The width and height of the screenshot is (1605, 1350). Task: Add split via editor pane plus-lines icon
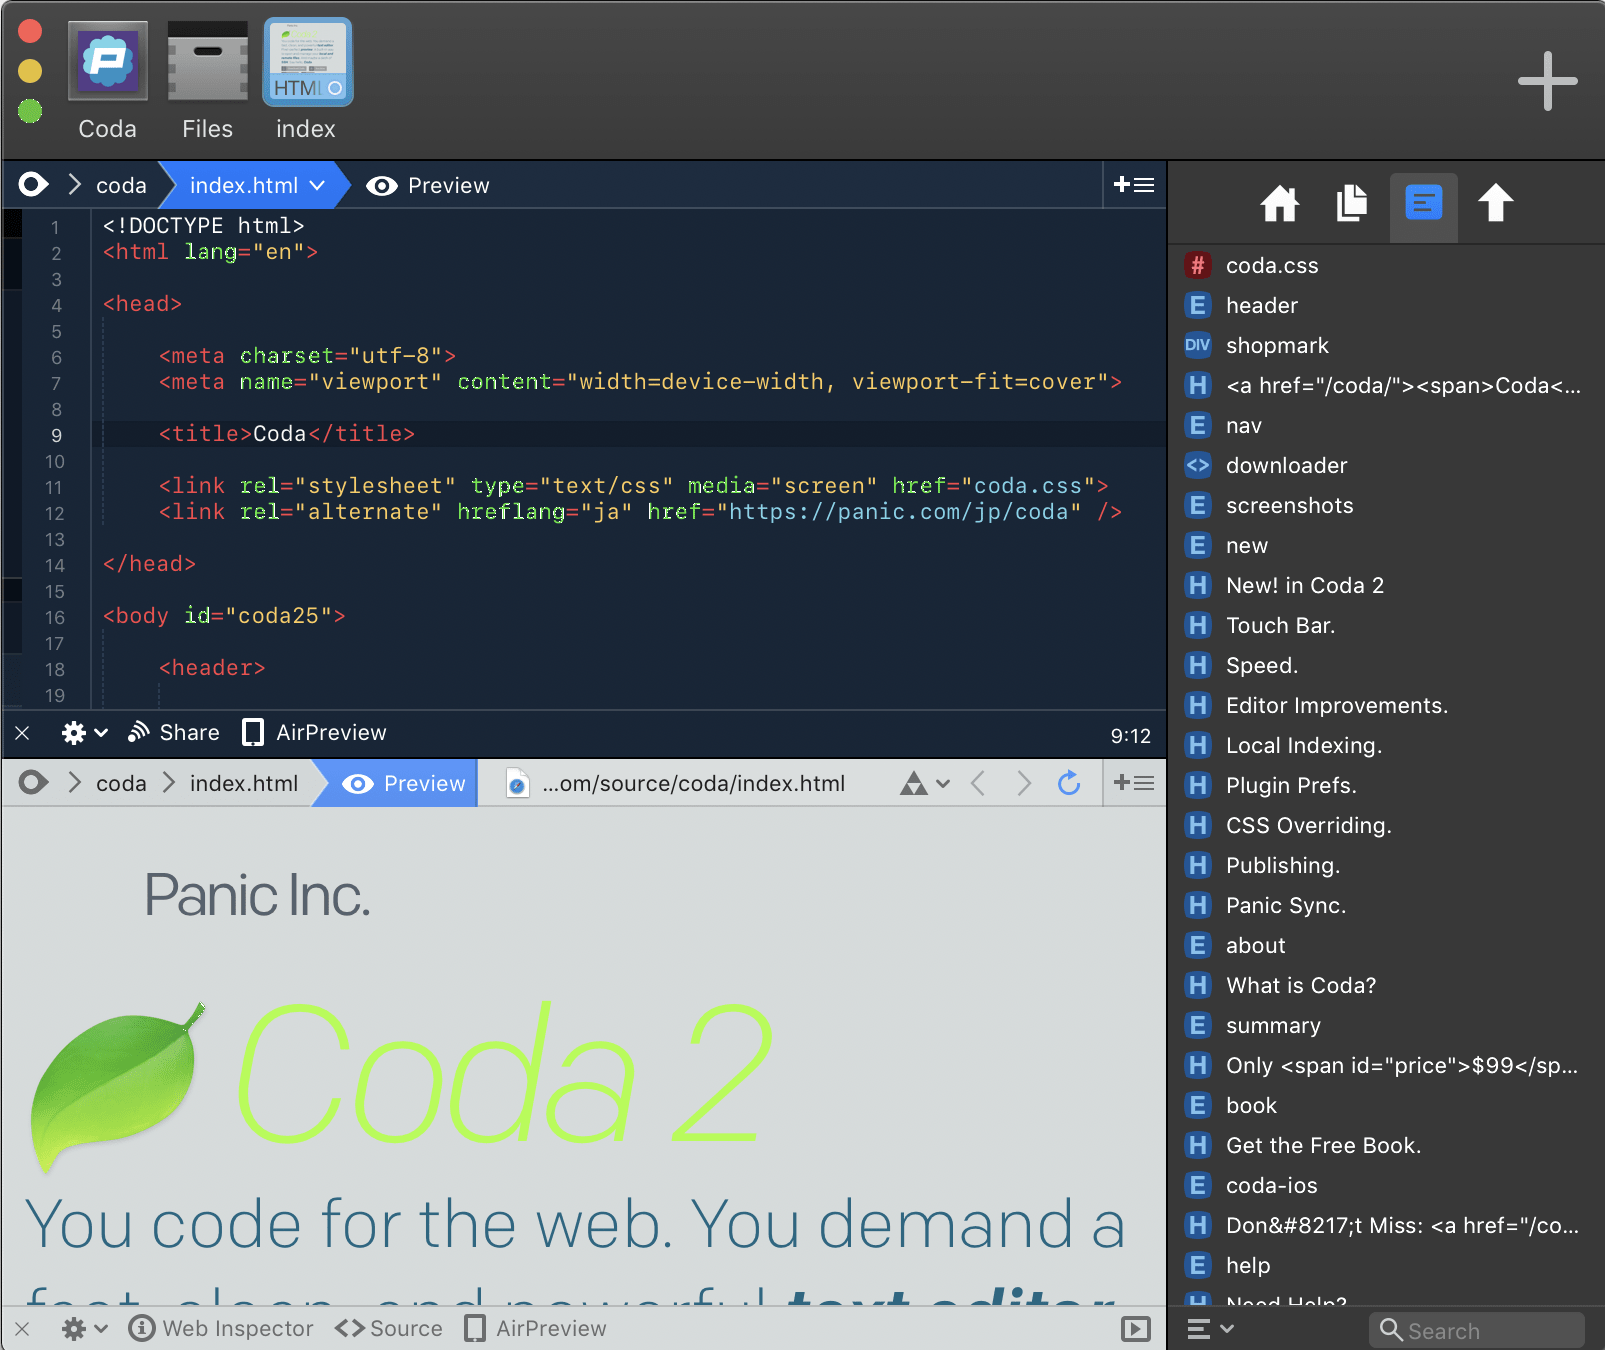[1134, 185]
